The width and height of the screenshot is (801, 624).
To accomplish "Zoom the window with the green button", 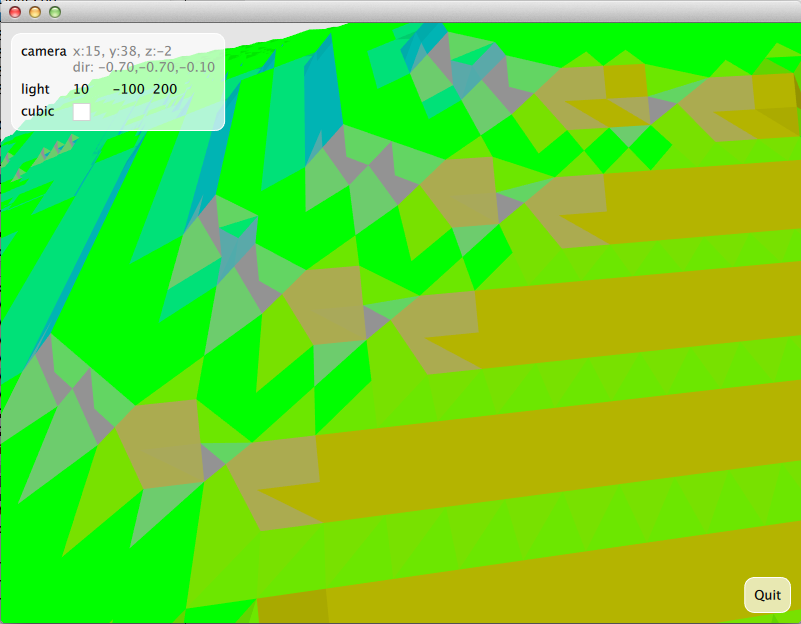I will click(x=55, y=12).
